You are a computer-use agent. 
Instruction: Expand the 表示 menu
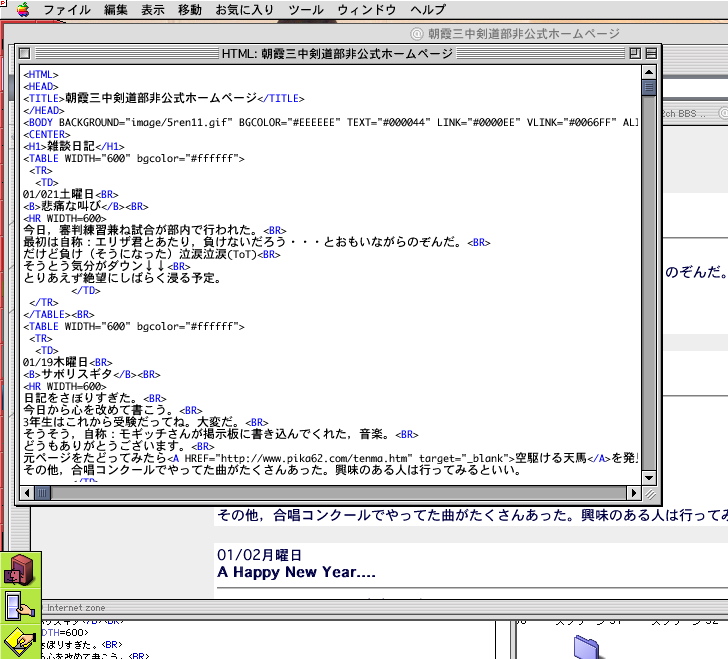[x=153, y=10]
